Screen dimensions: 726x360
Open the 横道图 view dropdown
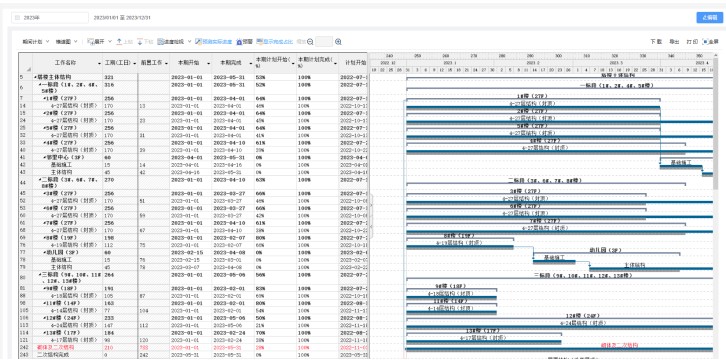(67, 42)
